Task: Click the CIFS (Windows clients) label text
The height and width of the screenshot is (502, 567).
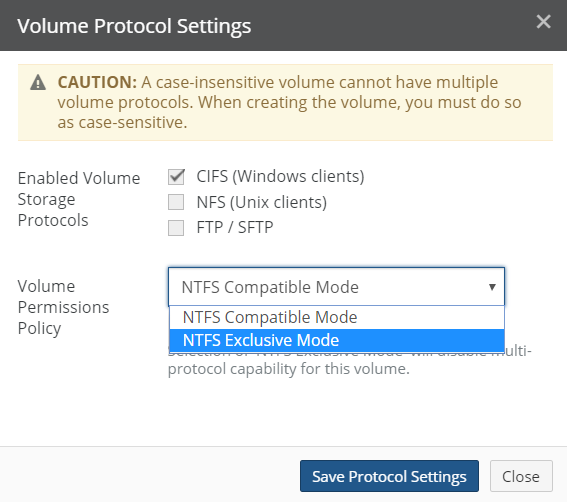Action: (x=280, y=176)
